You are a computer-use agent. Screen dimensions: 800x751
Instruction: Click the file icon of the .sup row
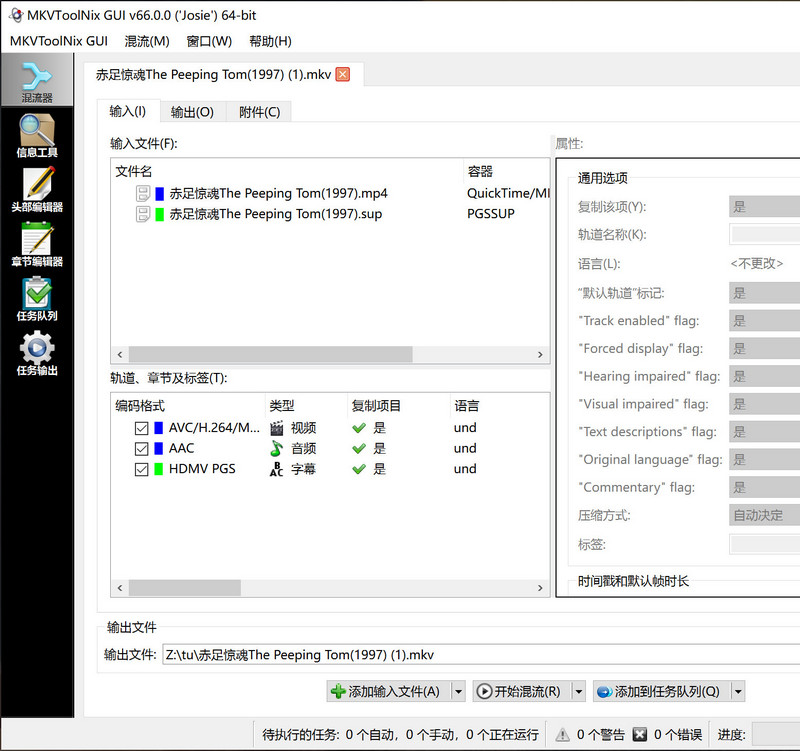(143, 214)
